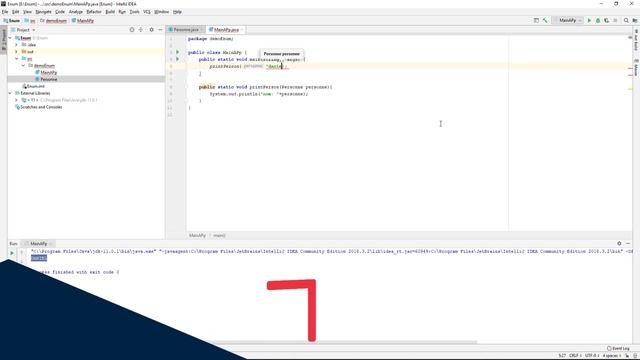Open the Code menu
The image size is (640, 360).
point(60,12)
